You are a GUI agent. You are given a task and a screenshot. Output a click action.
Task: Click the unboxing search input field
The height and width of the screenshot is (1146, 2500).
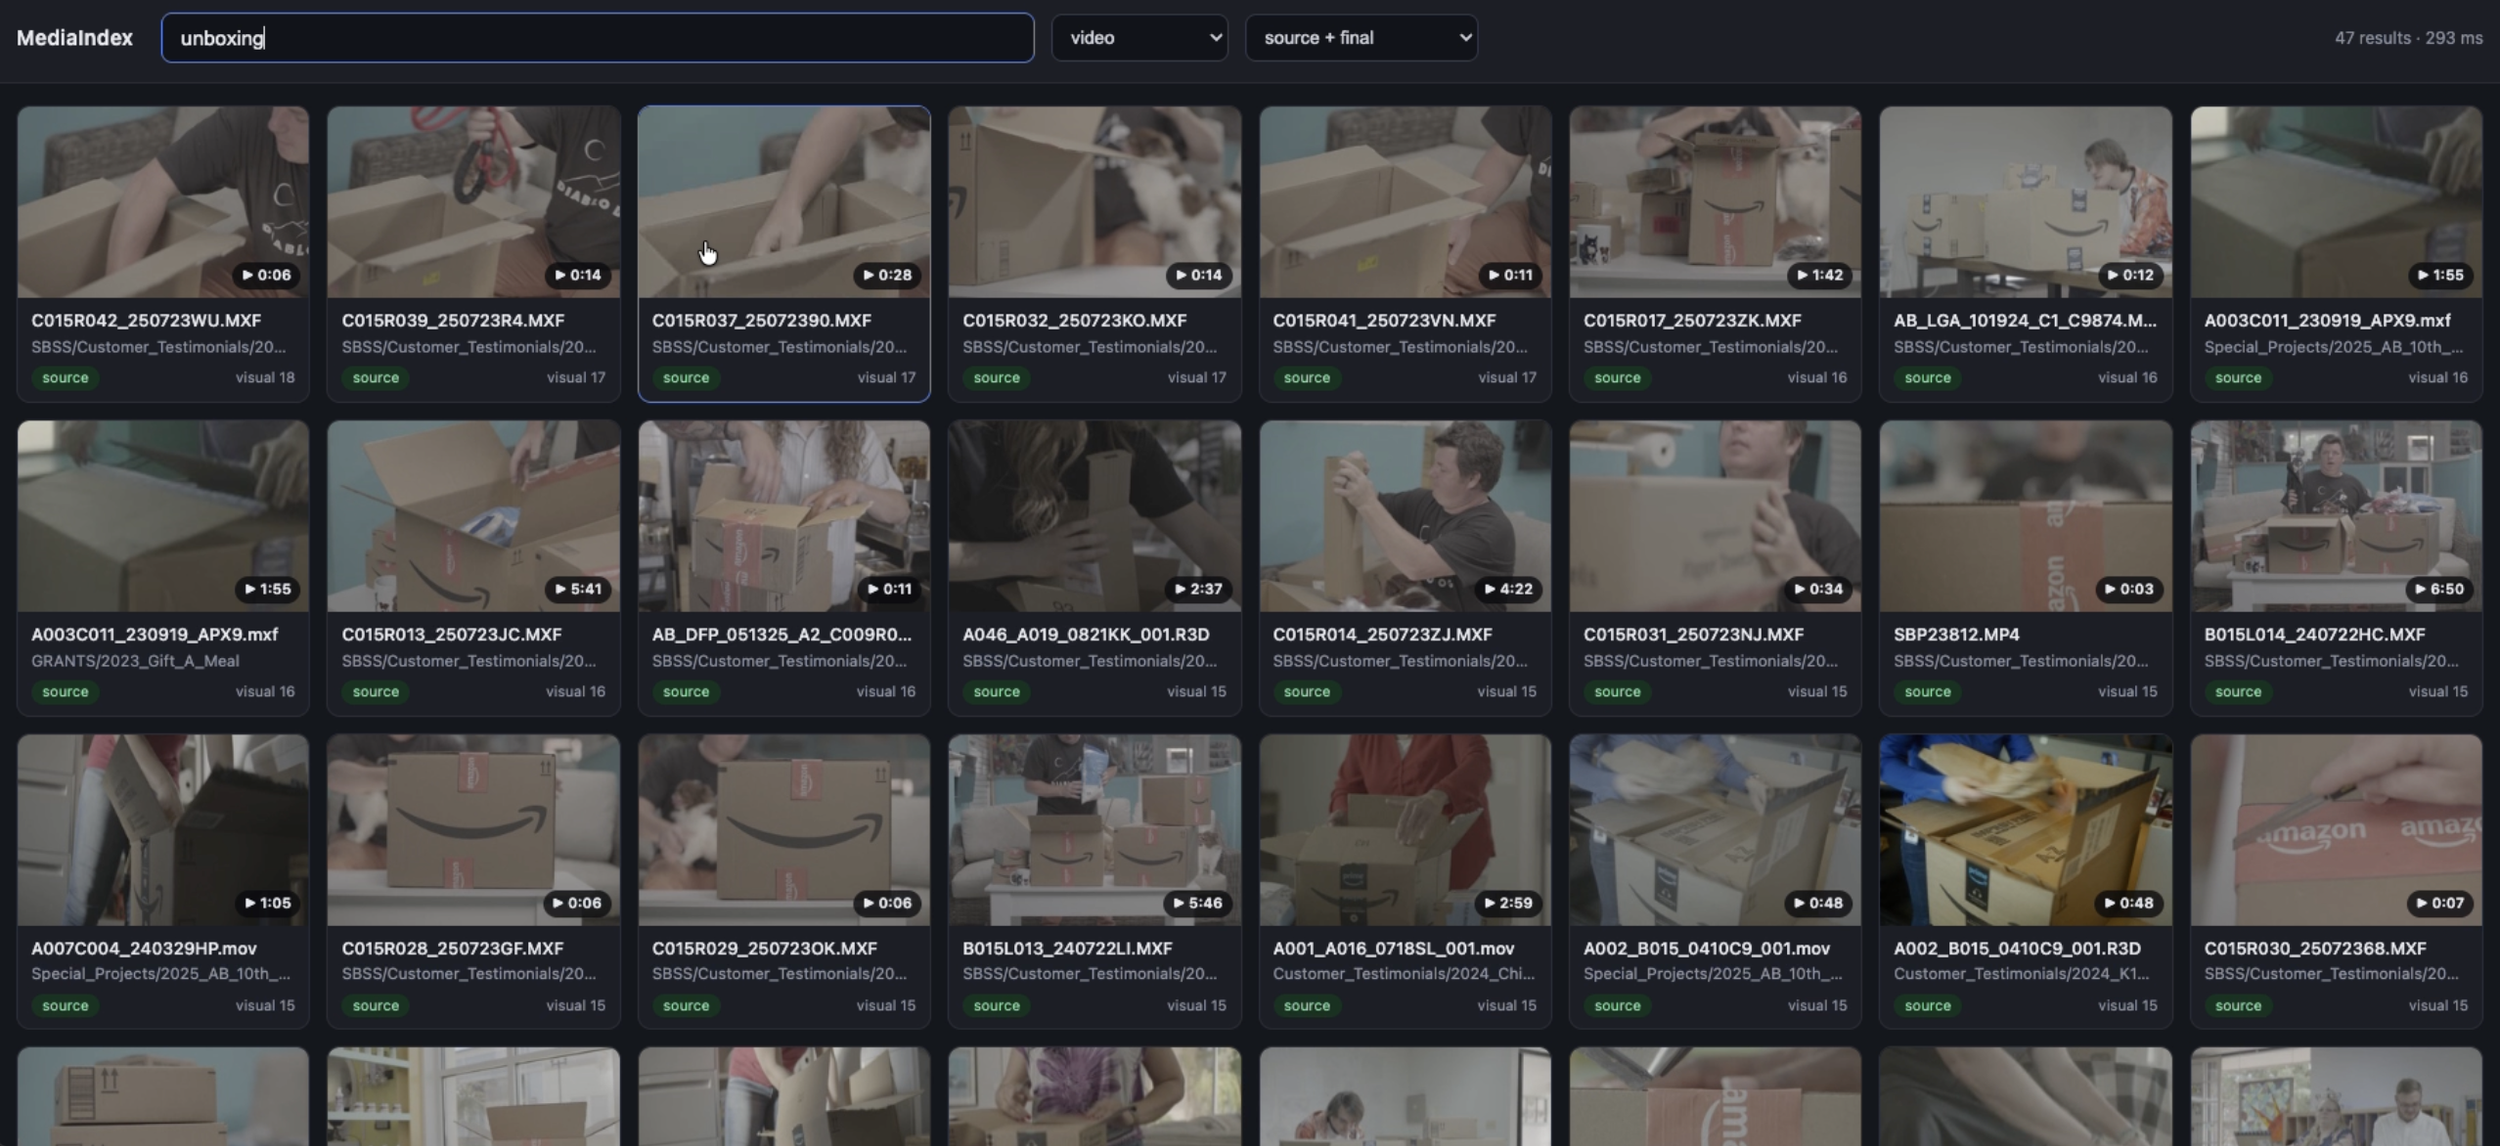point(597,38)
